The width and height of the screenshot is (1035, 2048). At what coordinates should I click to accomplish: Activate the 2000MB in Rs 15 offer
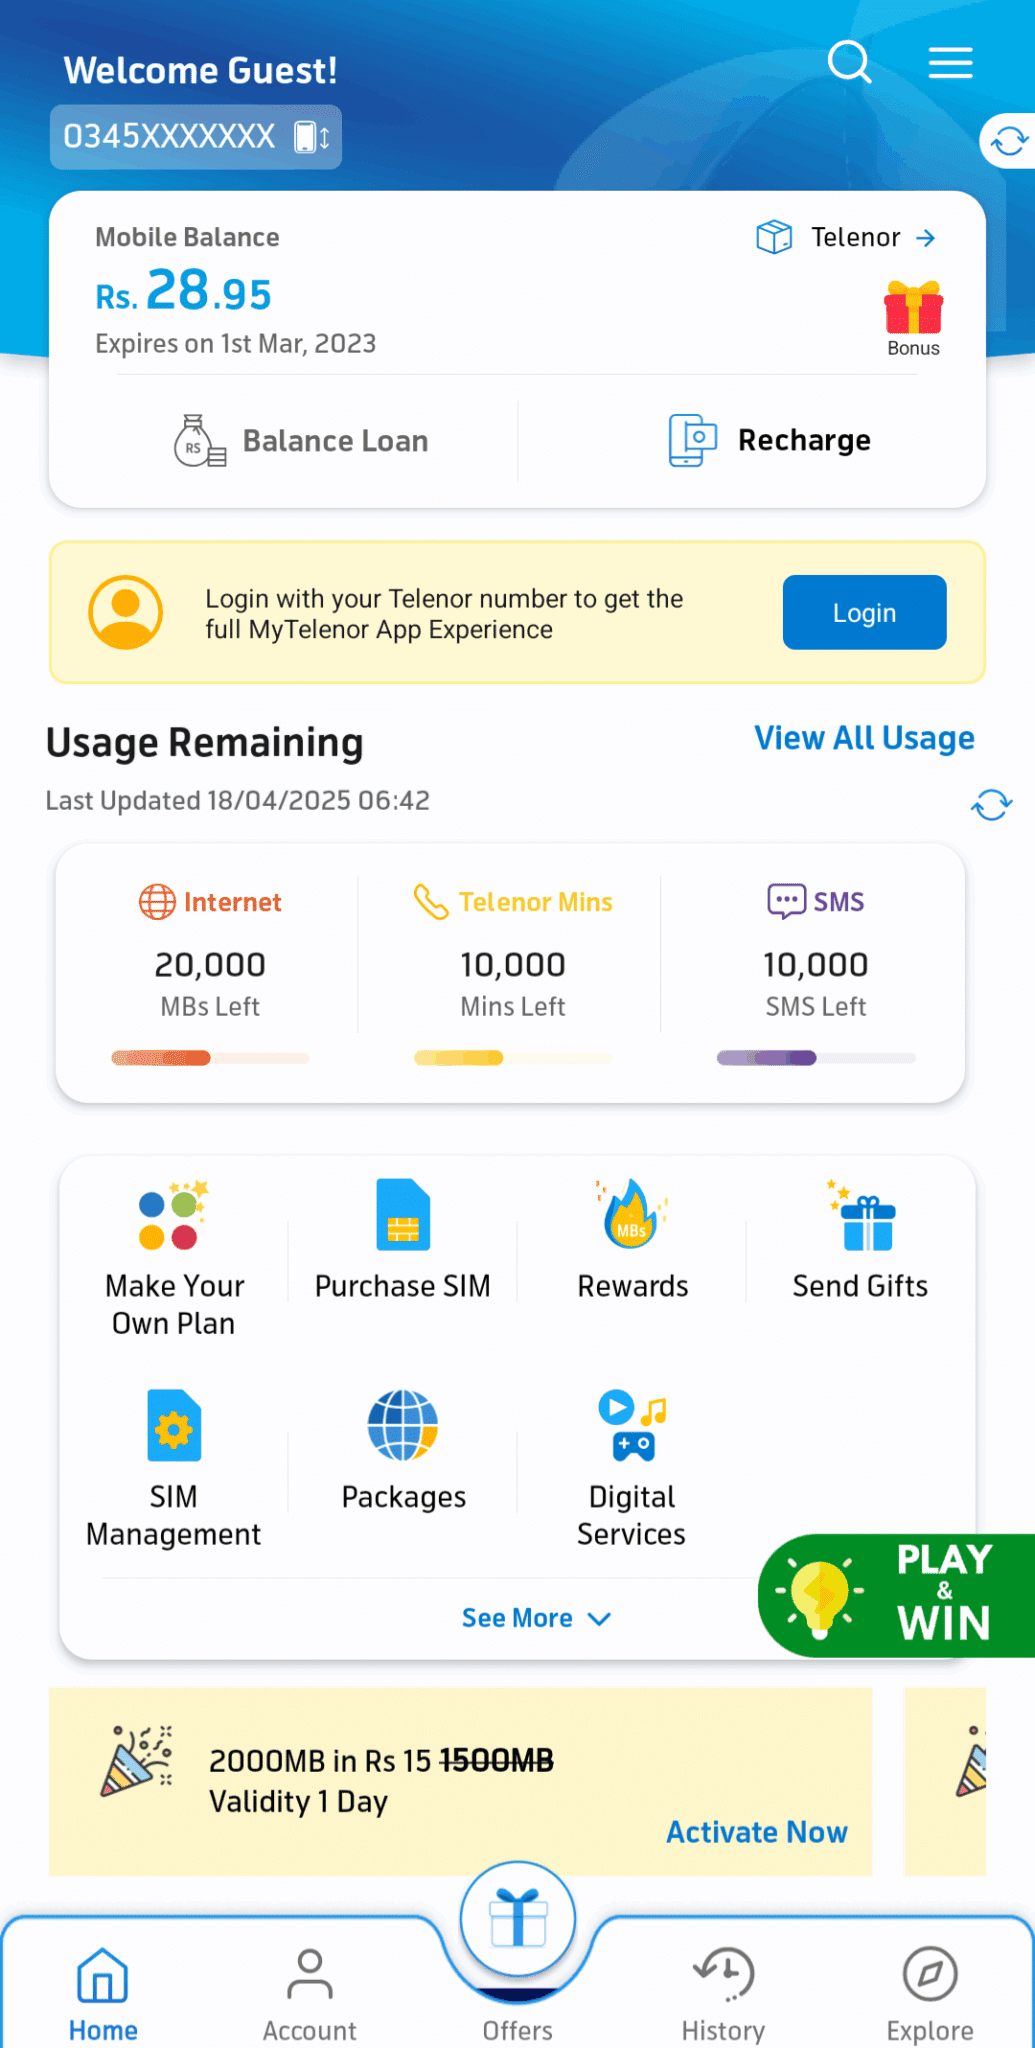(757, 1832)
